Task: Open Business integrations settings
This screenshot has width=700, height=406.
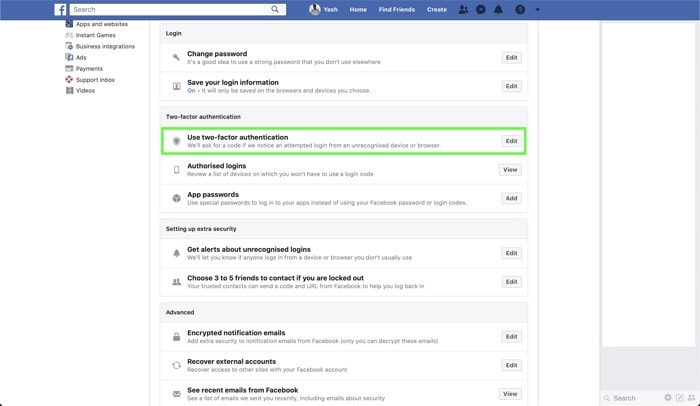Action: click(105, 46)
